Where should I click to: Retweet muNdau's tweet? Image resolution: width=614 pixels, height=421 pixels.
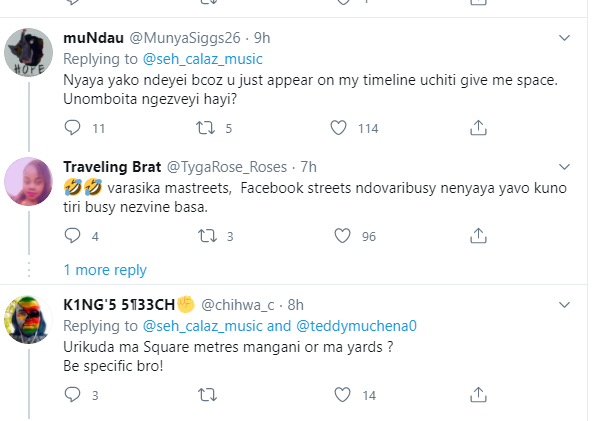(x=207, y=127)
